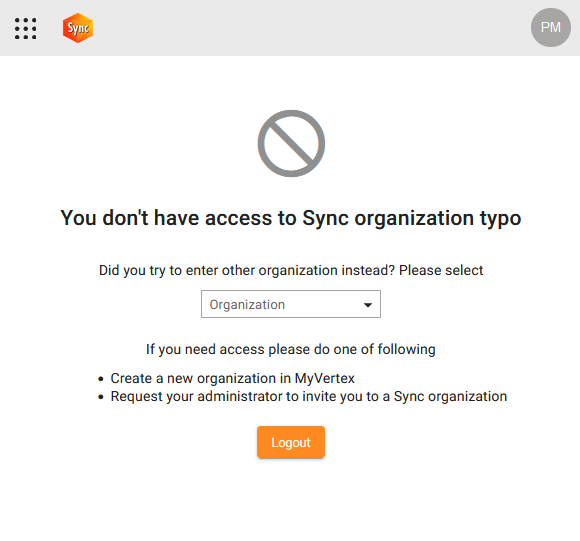Click 'Sync organization' in the second bullet

click(450, 396)
